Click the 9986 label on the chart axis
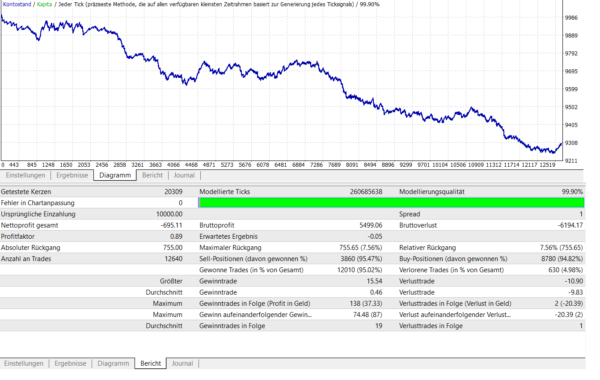 pyautogui.click(x=571, y=18)
